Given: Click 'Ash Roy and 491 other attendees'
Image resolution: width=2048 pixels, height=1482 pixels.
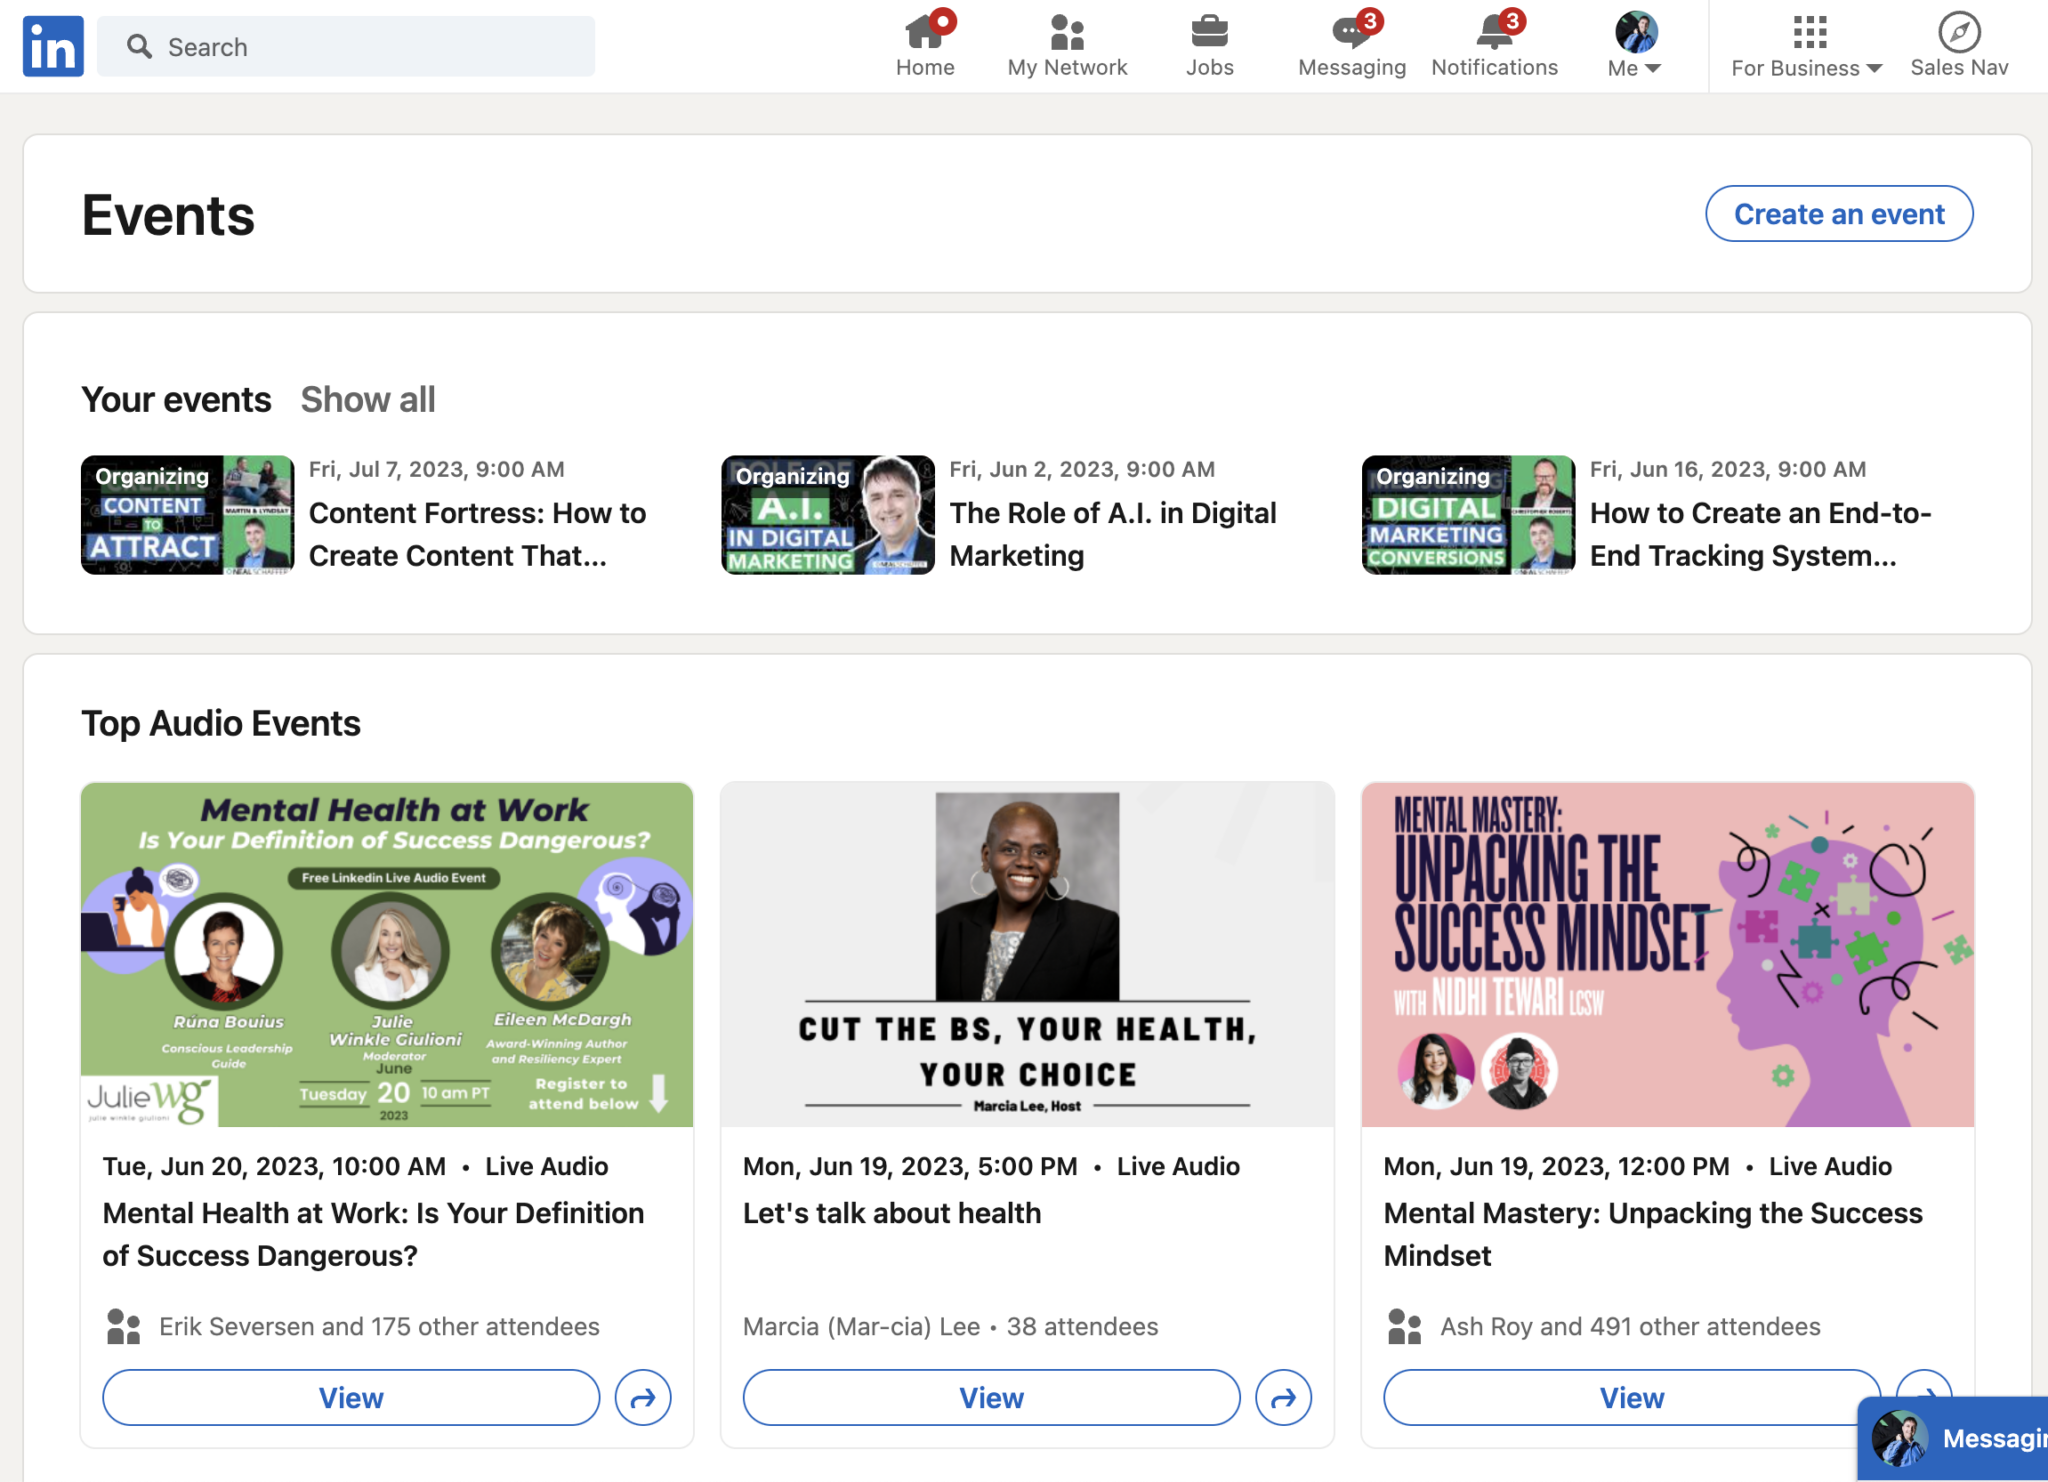Looking at the screenshot, I should [x=1630, y=1326].
